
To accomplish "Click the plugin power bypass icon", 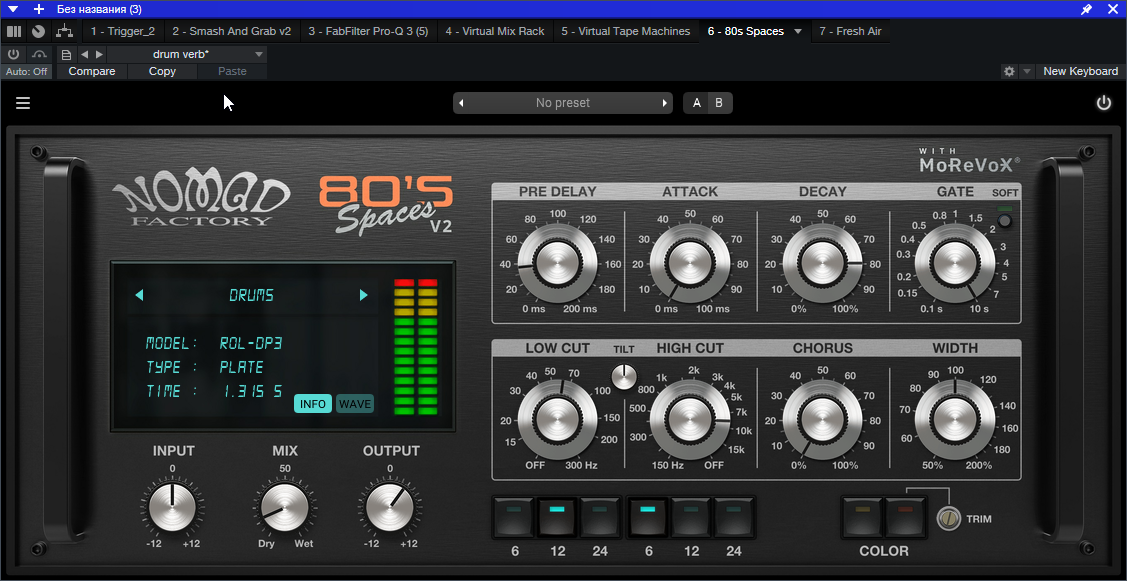I will click(x=1104, y=103).
